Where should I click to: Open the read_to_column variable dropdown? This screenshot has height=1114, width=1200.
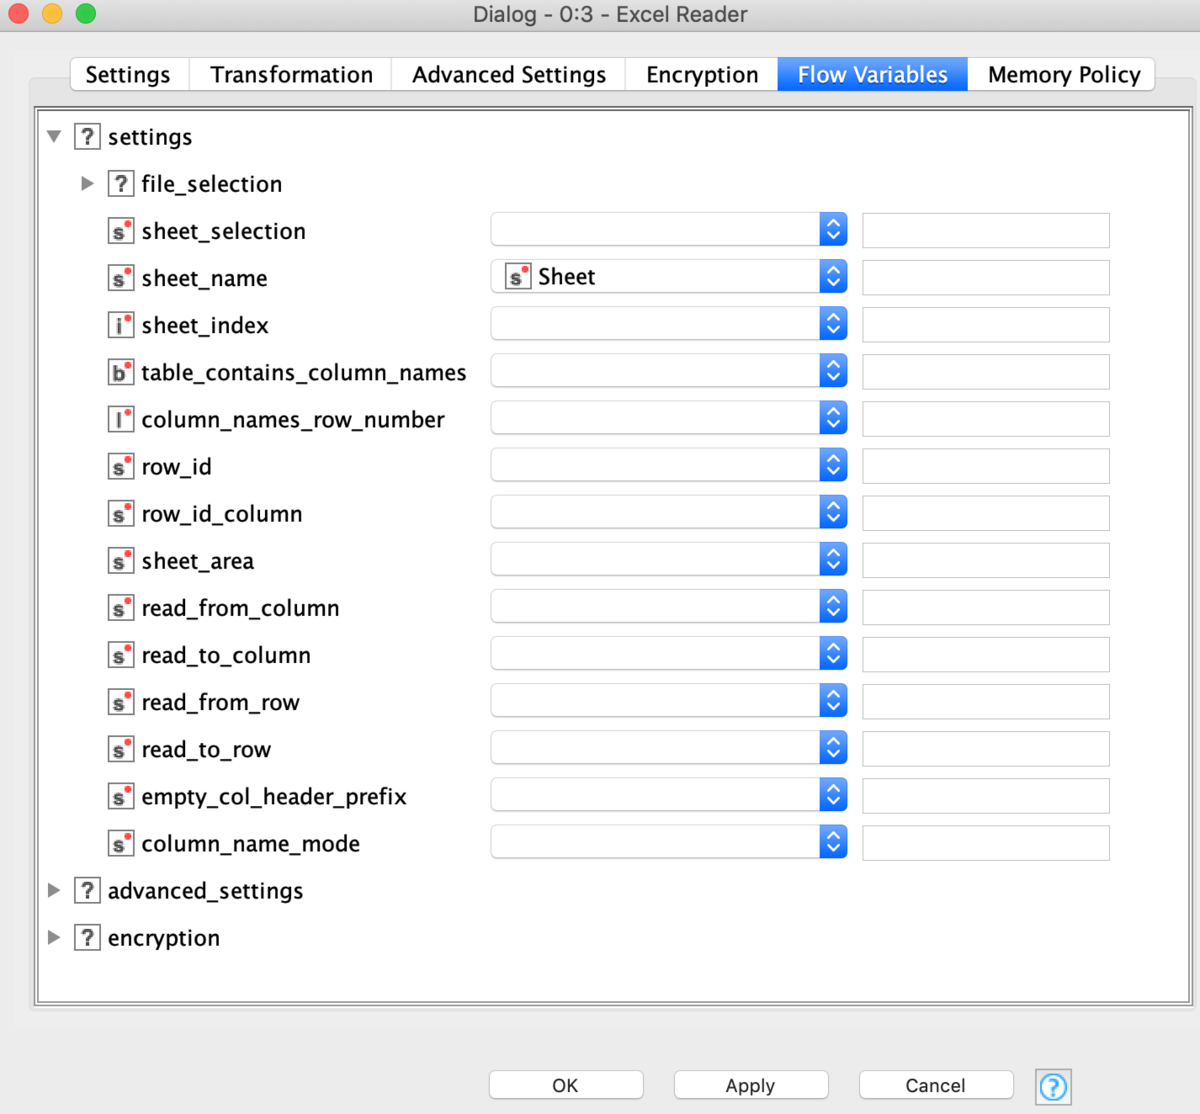[669, 653]
